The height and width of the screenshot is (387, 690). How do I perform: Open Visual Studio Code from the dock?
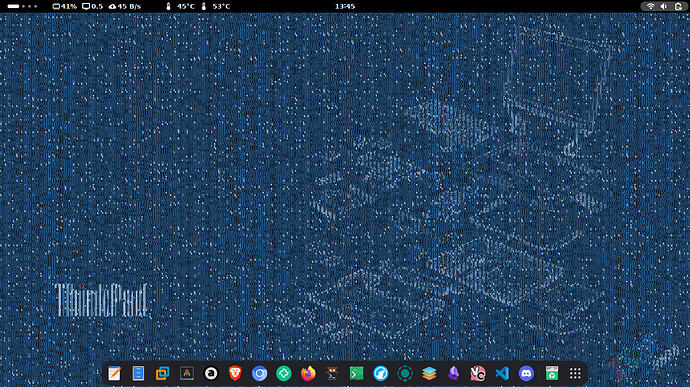point(502,373)
